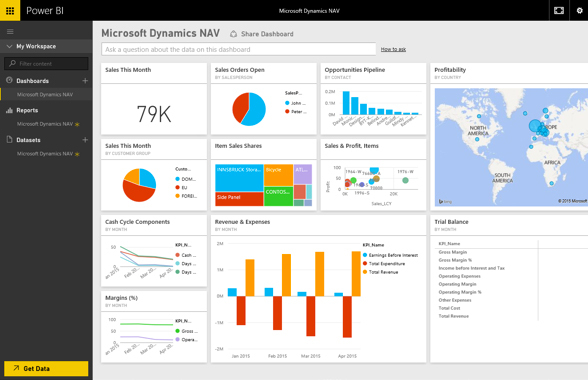Open the app launcher waffle icon

[x=10, y=11]
